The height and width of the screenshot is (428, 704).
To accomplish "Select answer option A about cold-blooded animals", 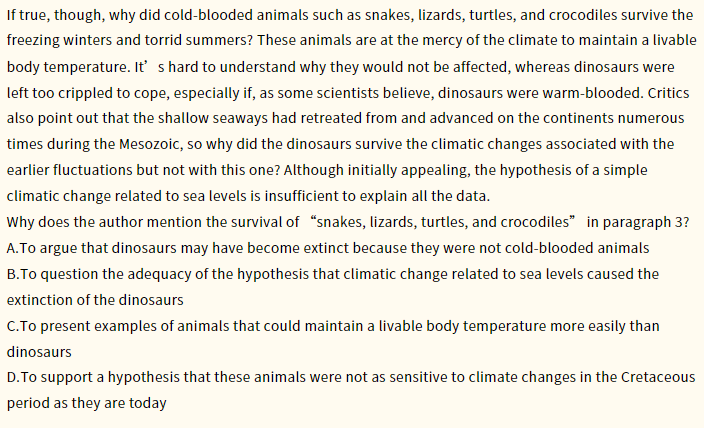I will point(328,248).
